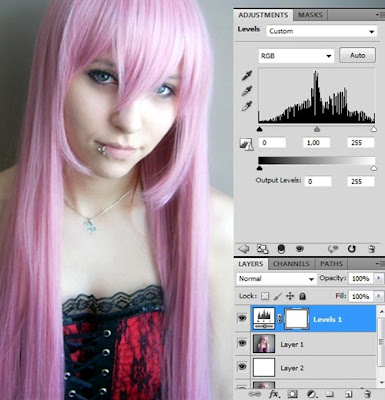Click the link layers icon

(x=254, y=394)
